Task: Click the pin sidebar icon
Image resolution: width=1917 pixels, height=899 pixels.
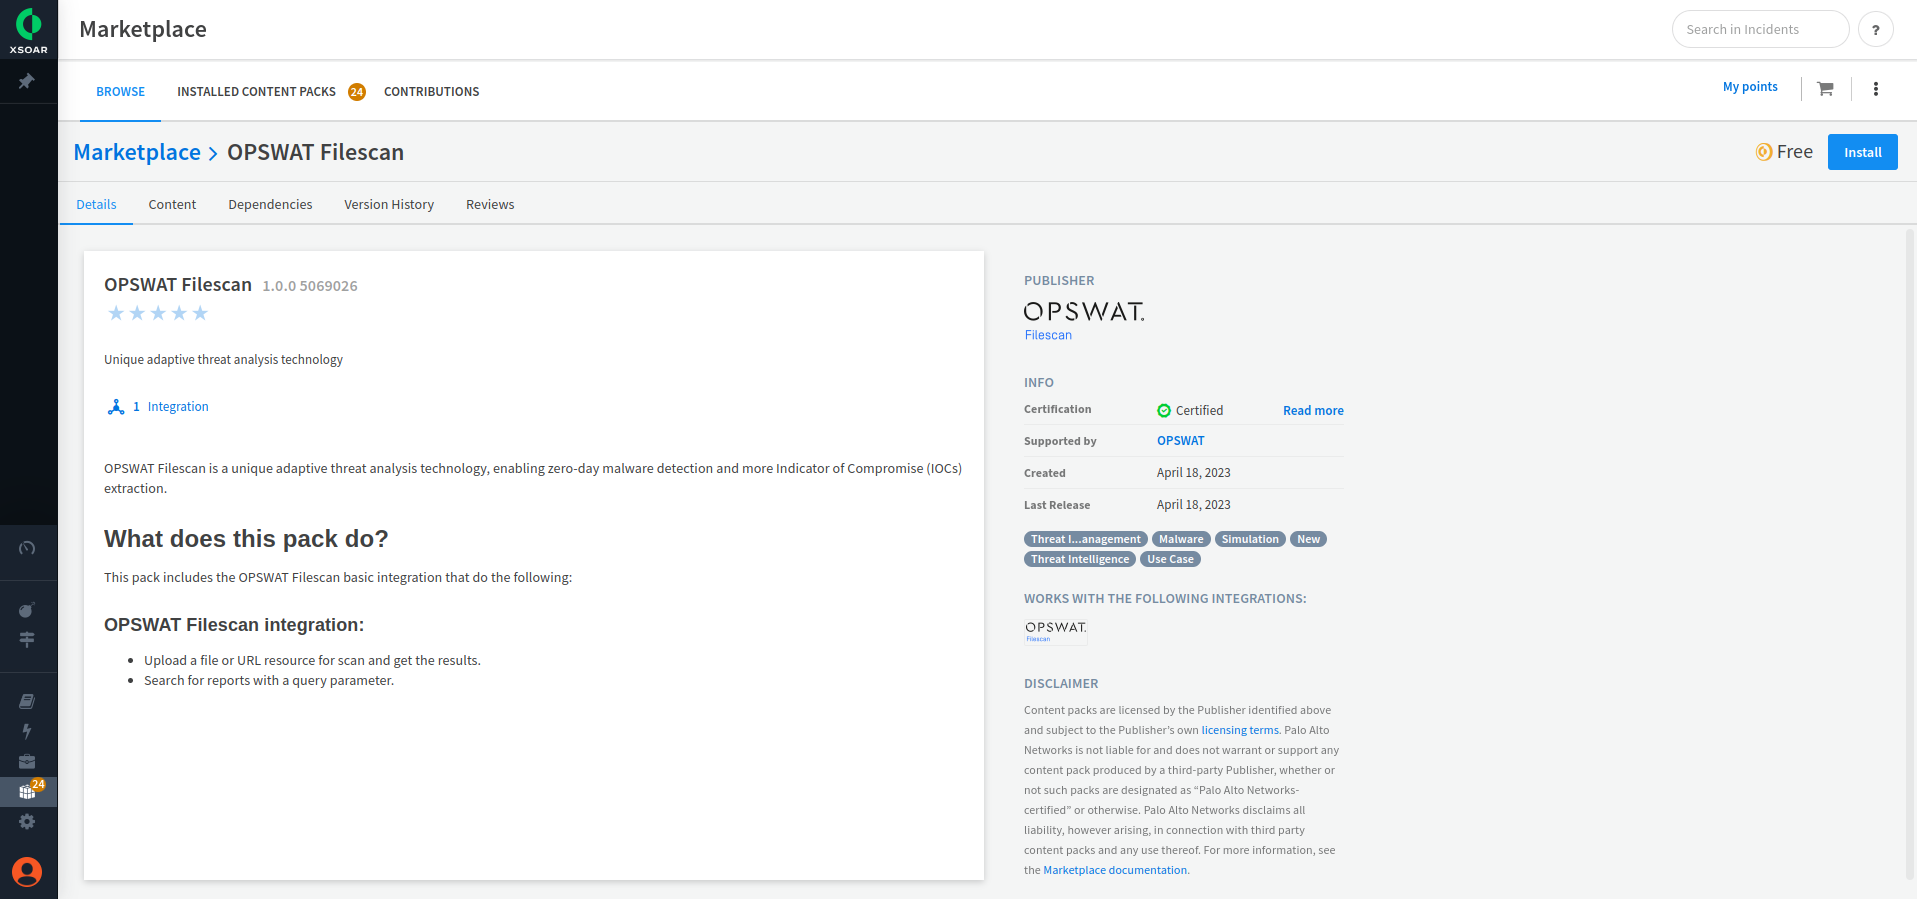Action: coord(27,81)
